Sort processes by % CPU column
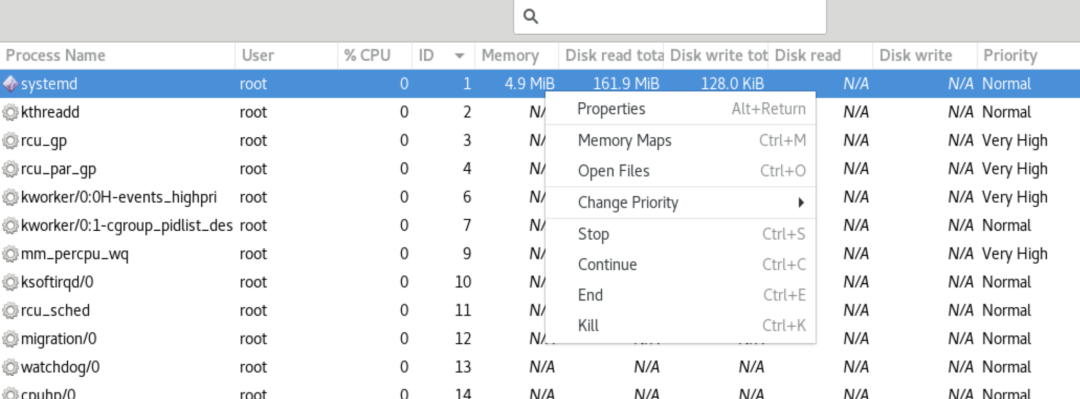The height and width of the screenshot is (399, 1080). [375, 55]
